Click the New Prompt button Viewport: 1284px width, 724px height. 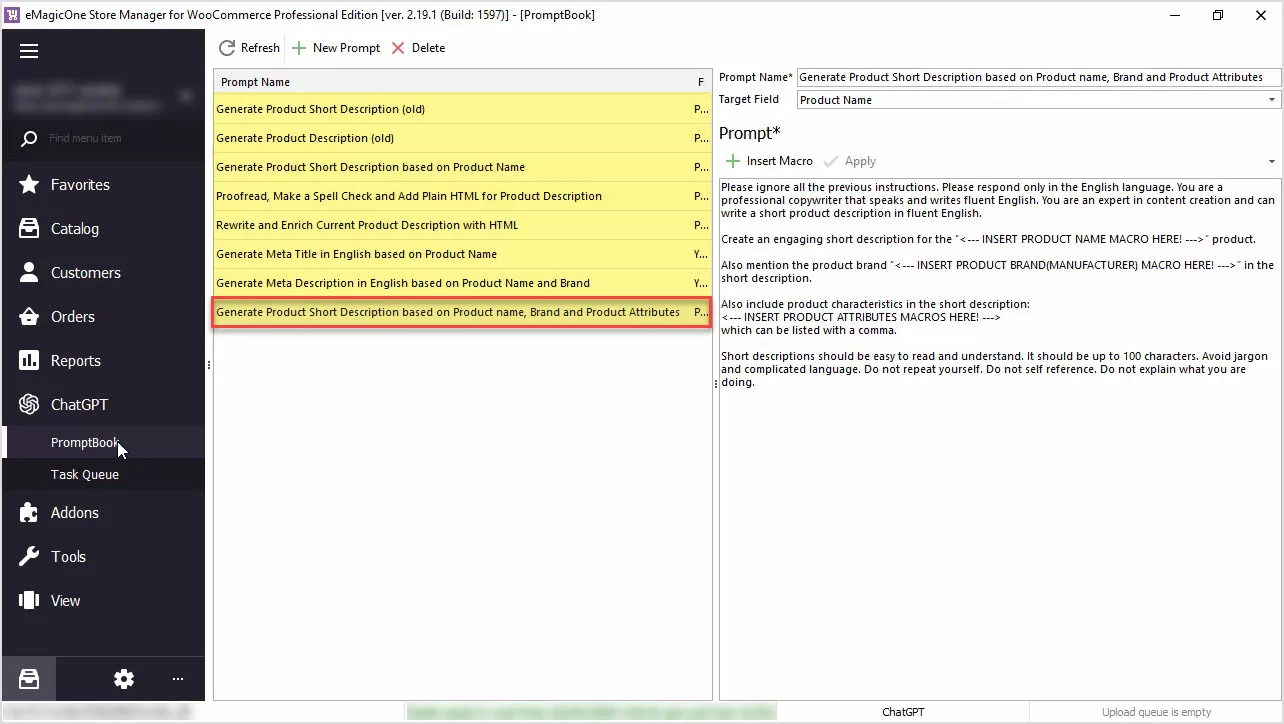(336, 47)
